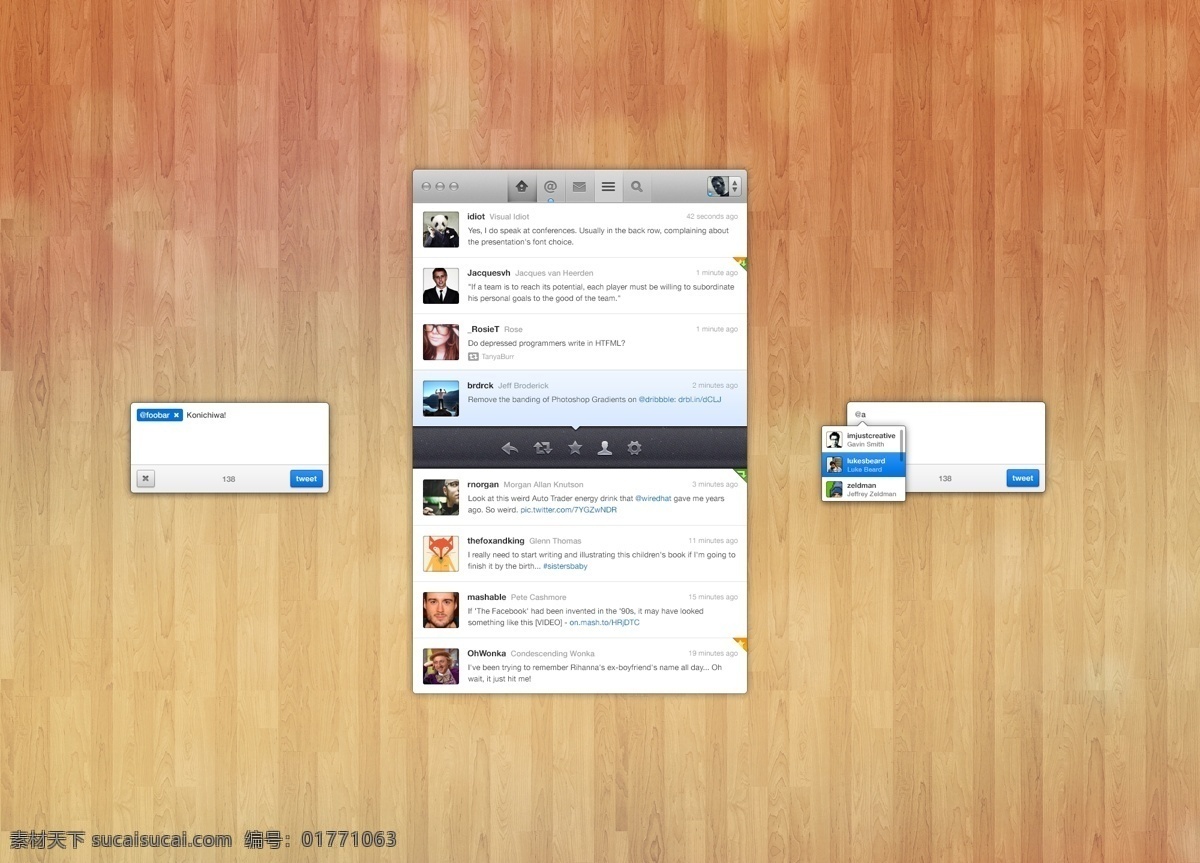Discard the Konichiwa compose window

click(146, 479)
